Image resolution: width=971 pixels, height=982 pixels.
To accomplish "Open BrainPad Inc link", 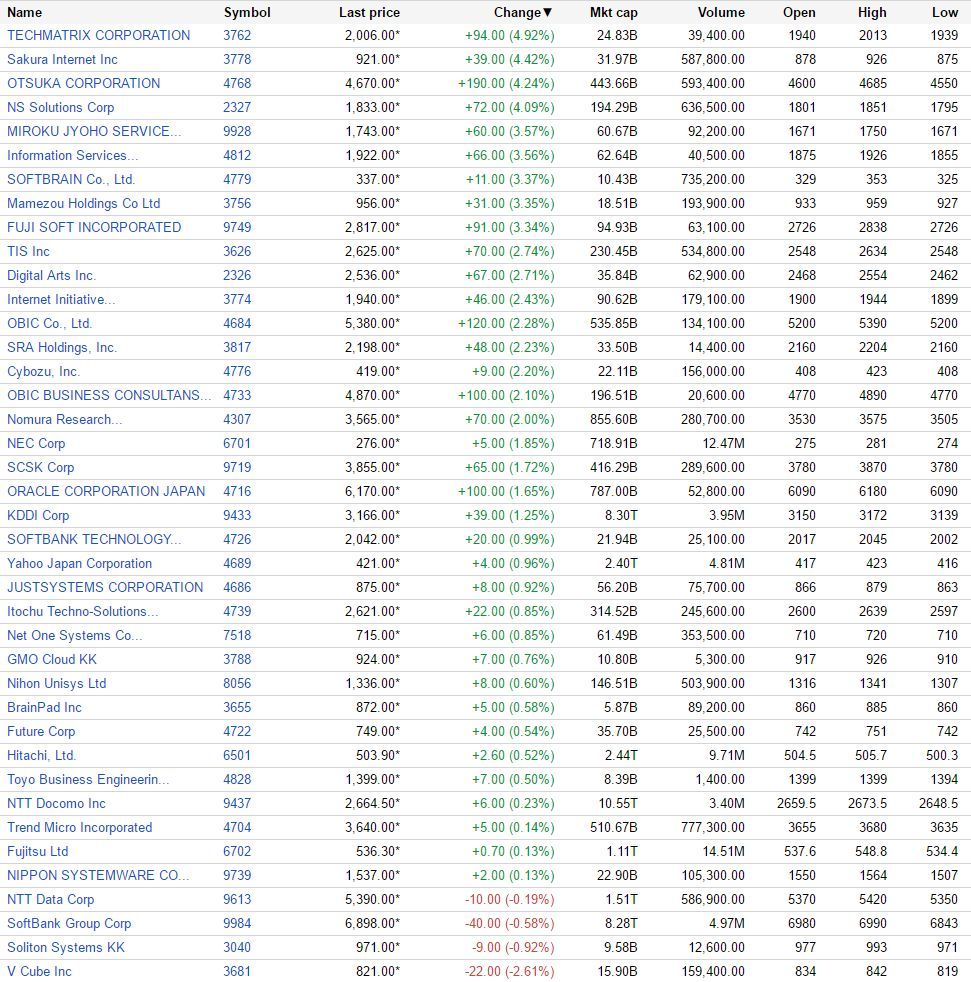I will click(x=44, y=708).
